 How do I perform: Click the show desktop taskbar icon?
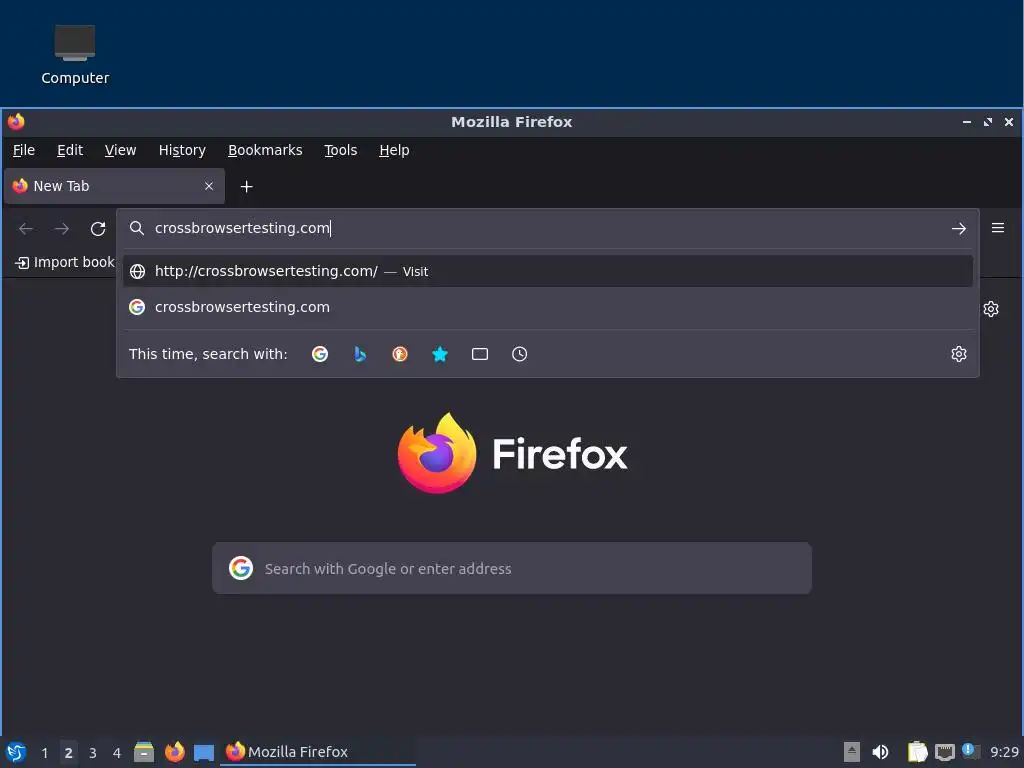(x=204, y=752)
